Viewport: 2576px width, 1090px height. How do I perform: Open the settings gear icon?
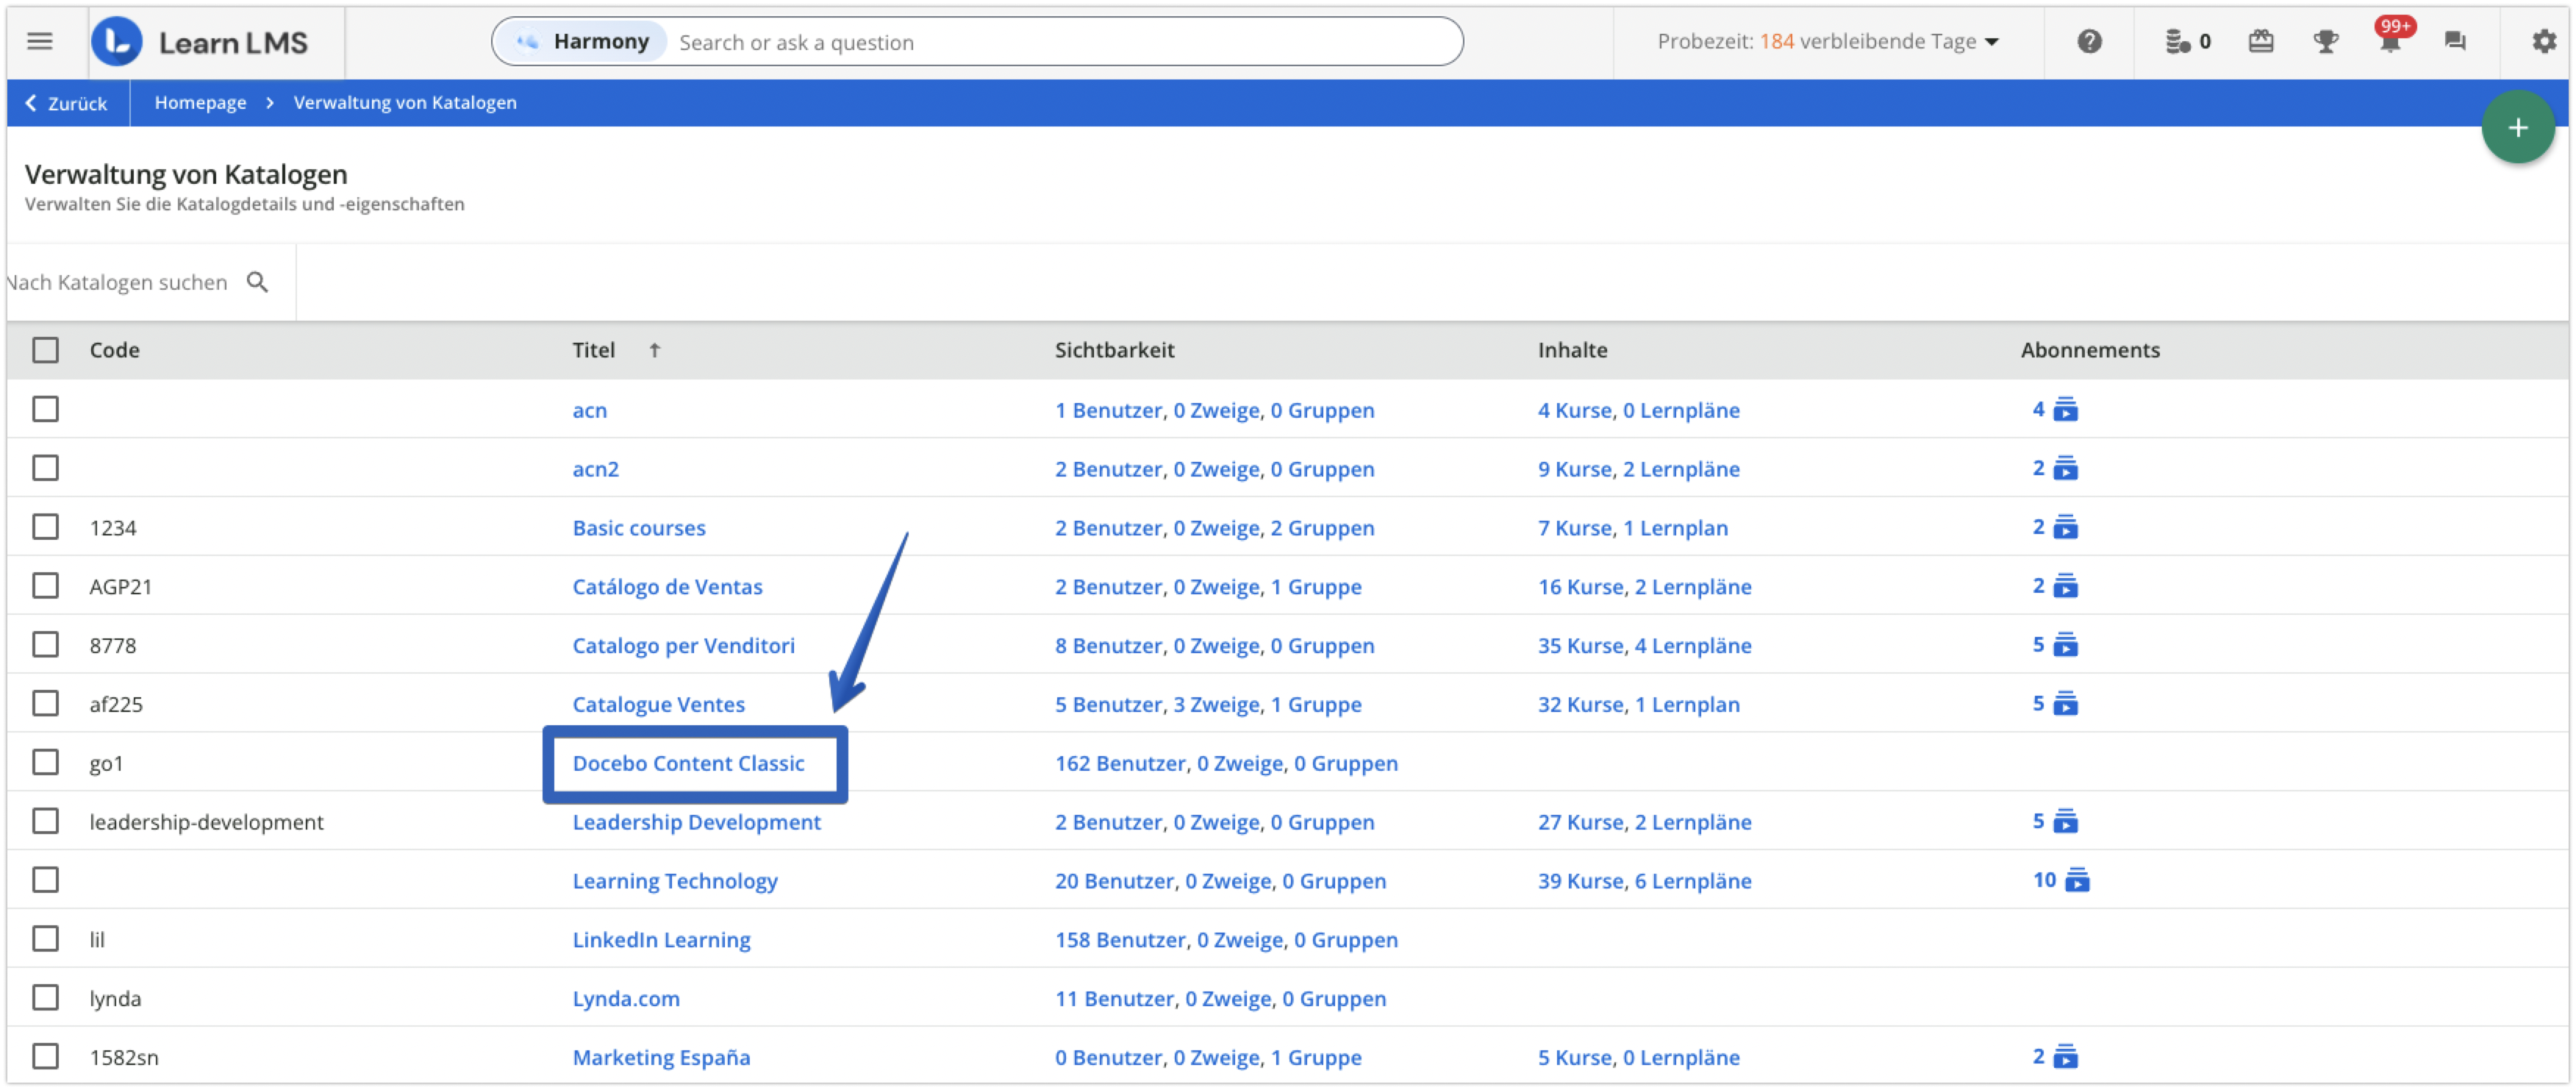point(2544,42)
